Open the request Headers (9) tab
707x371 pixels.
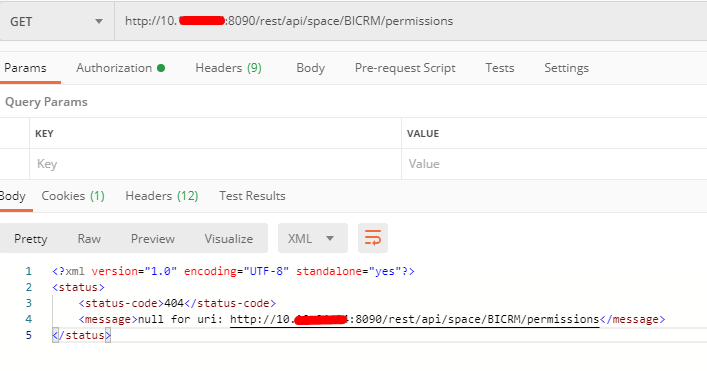click(x=229, y=68)
